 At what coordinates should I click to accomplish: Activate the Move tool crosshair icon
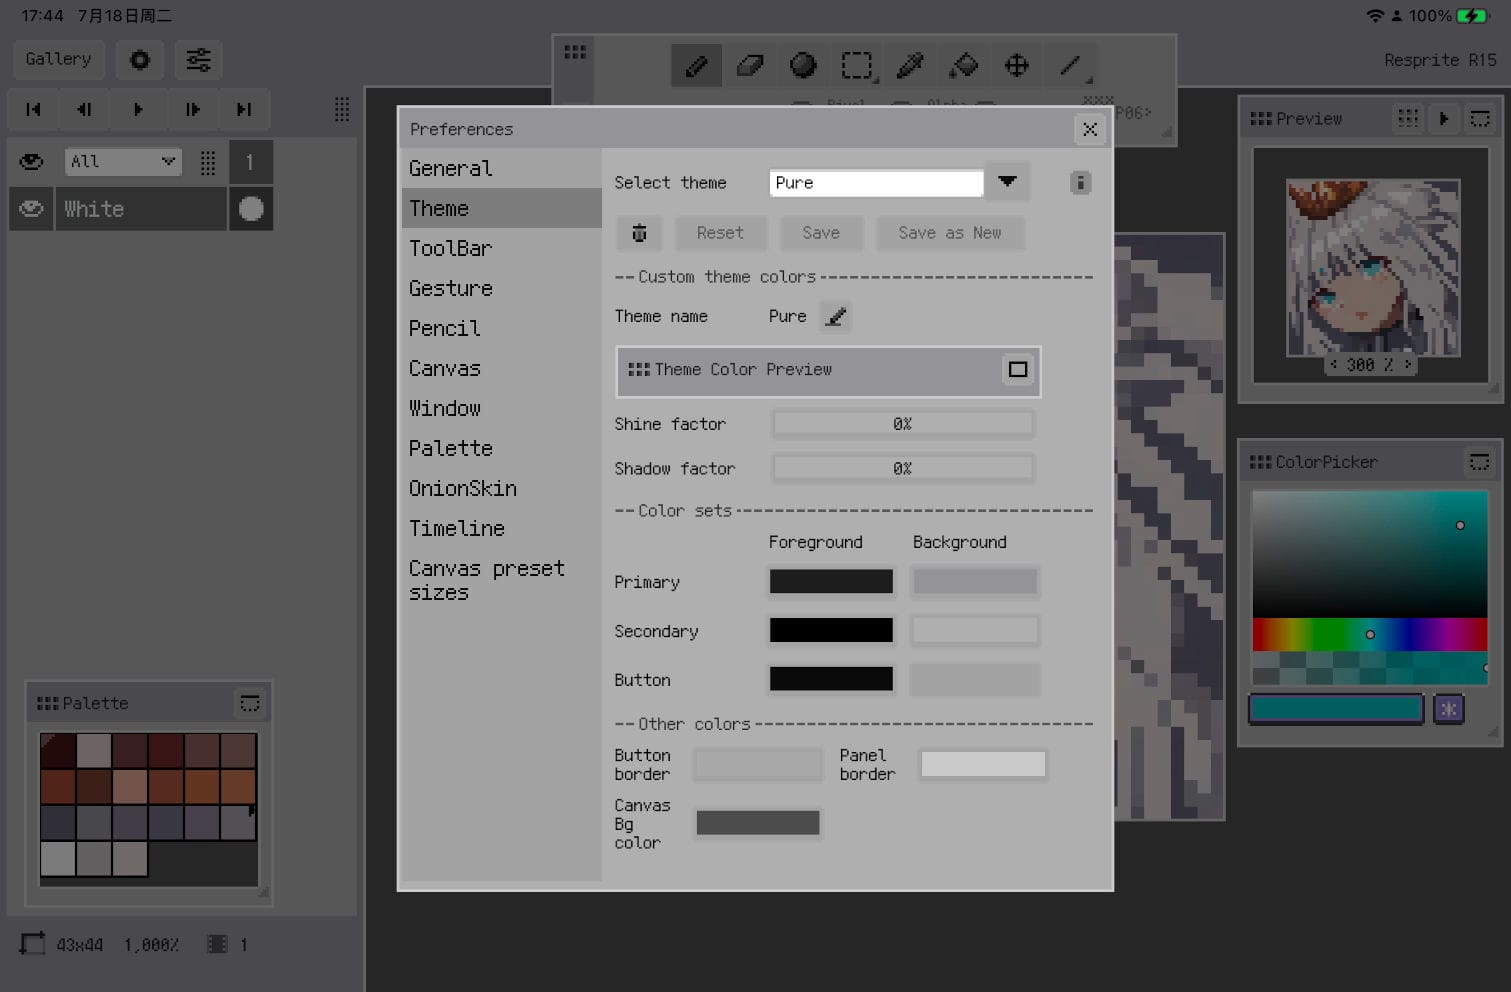[1016, 66]
